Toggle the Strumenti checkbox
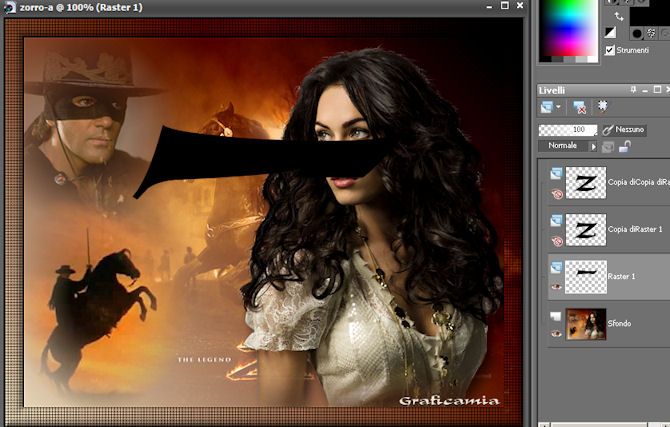Screen dimensions: 670x427 coord(610,50)
